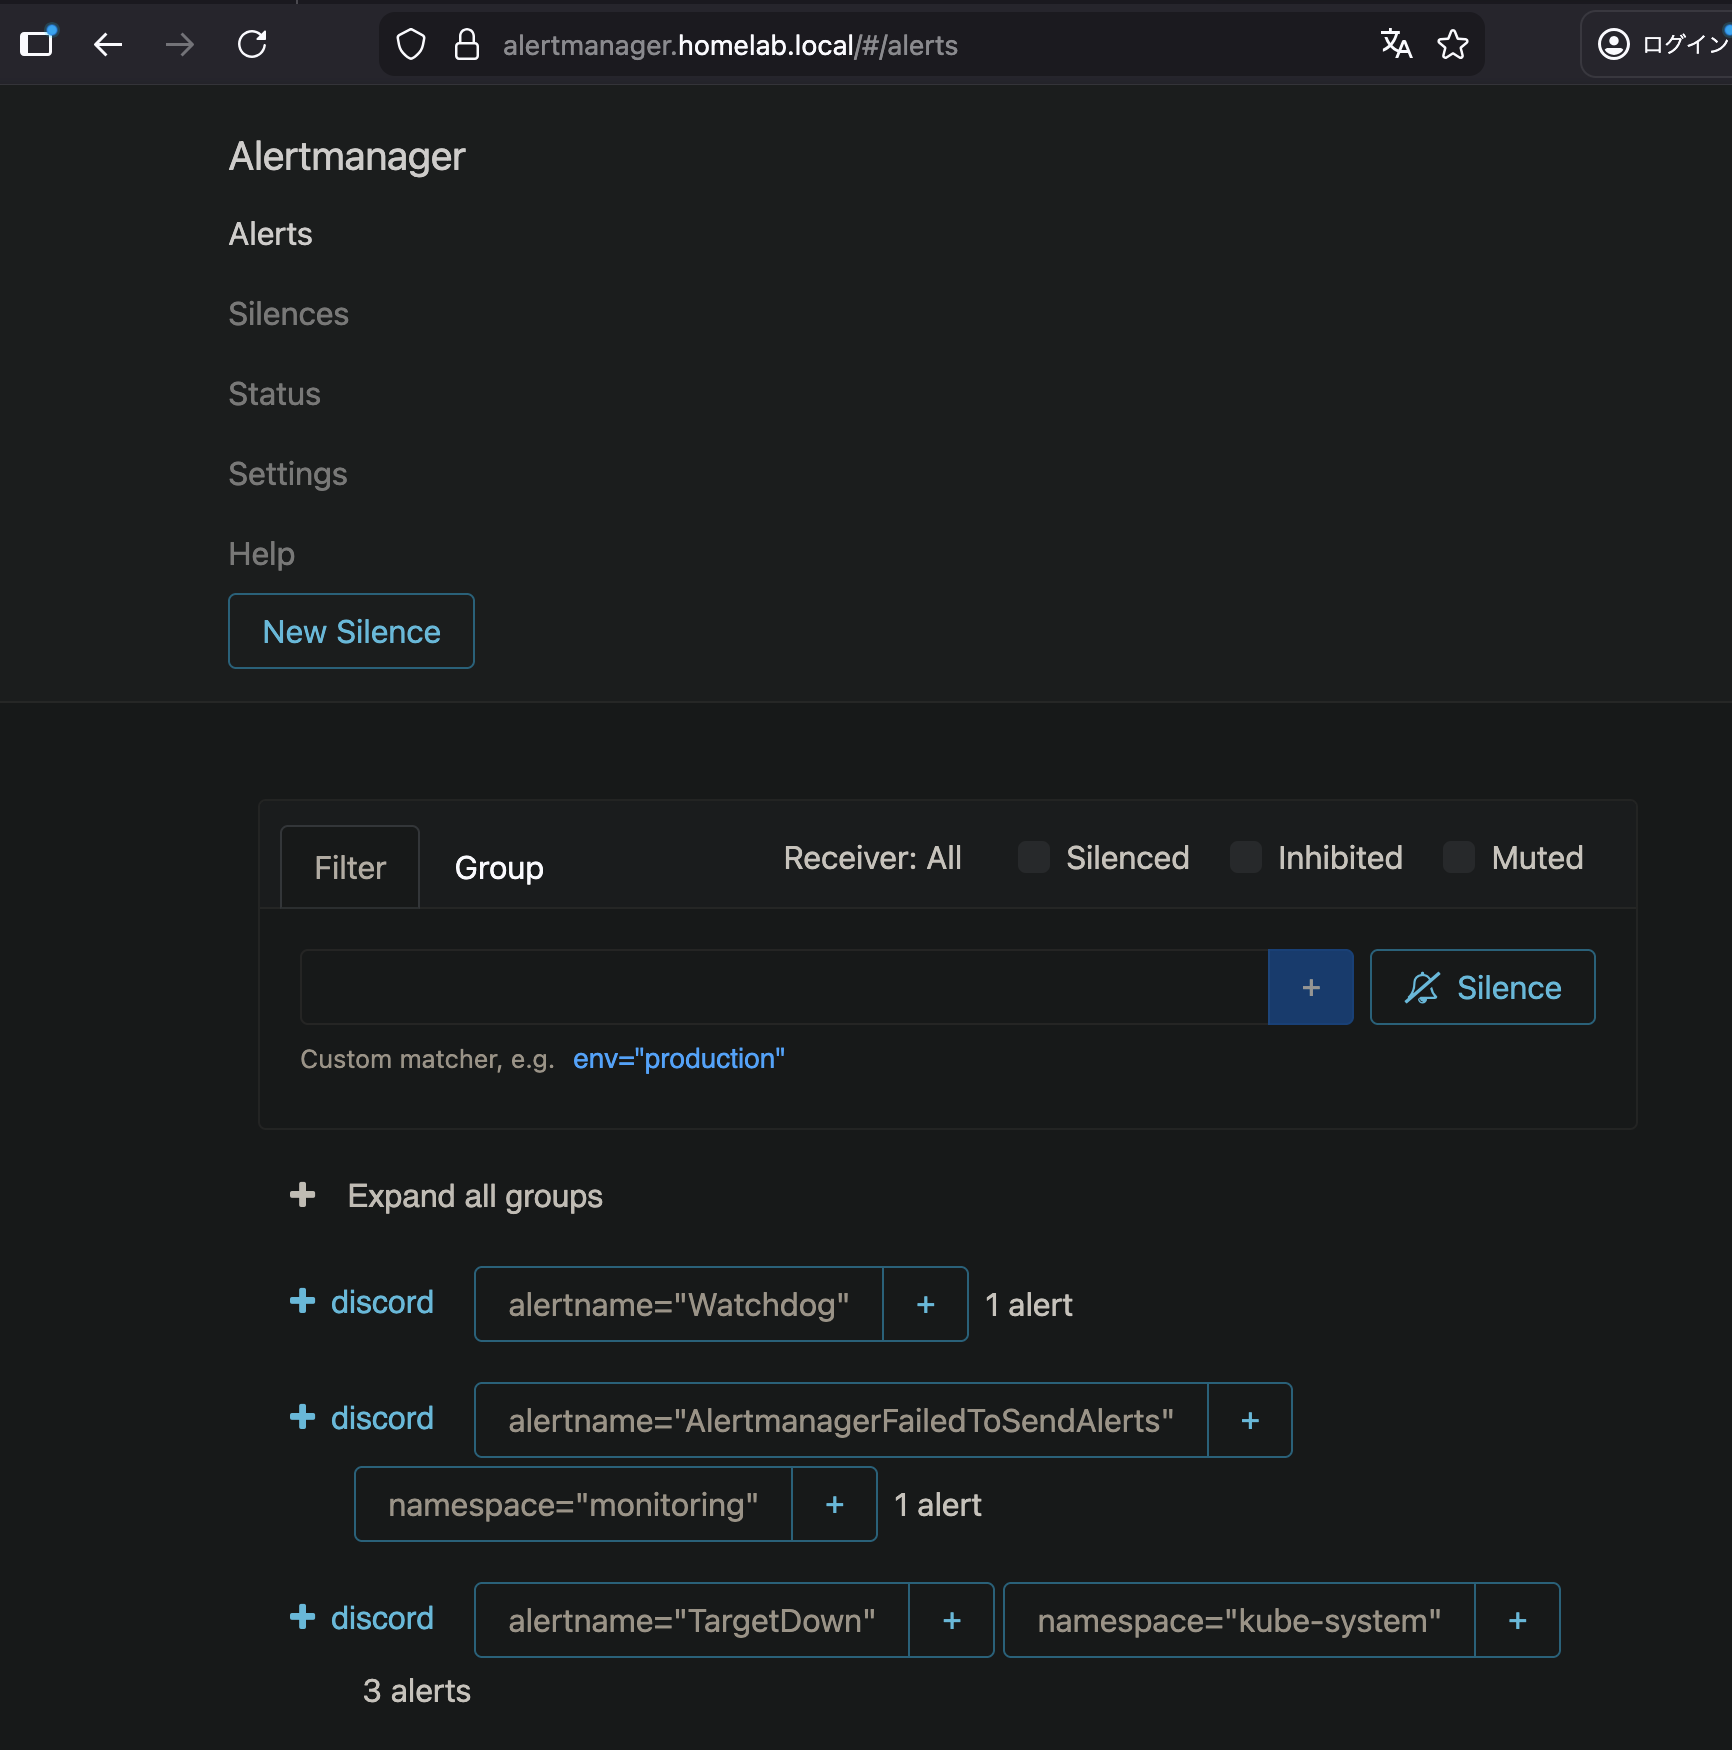The height and width of the screenshot is (1750, 1732).
Task: Click the padlock connection security icon
Action: pyautogui.click(x=466, y=44)
